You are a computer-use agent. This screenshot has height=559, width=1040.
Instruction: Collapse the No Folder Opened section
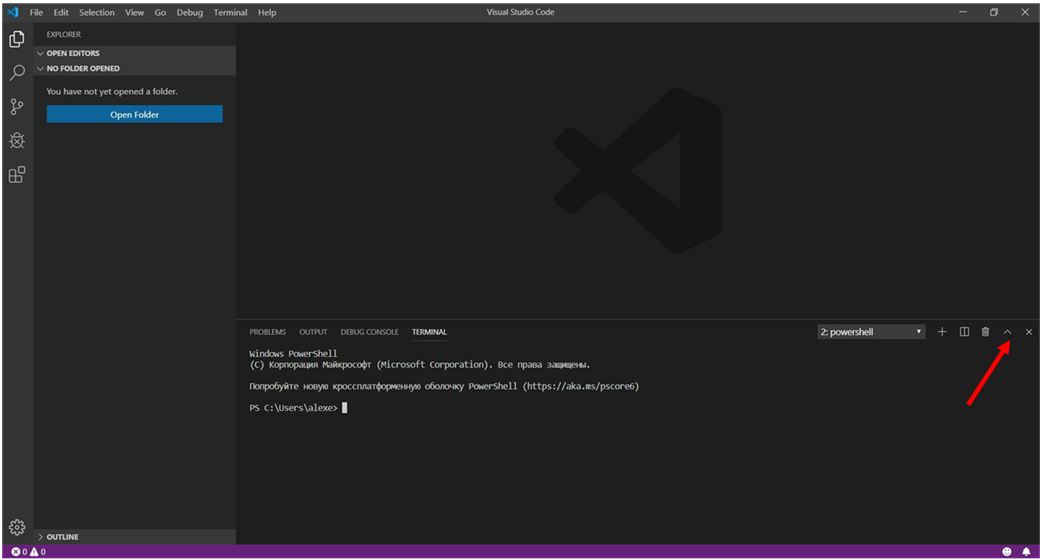click(x=82, y=68)
